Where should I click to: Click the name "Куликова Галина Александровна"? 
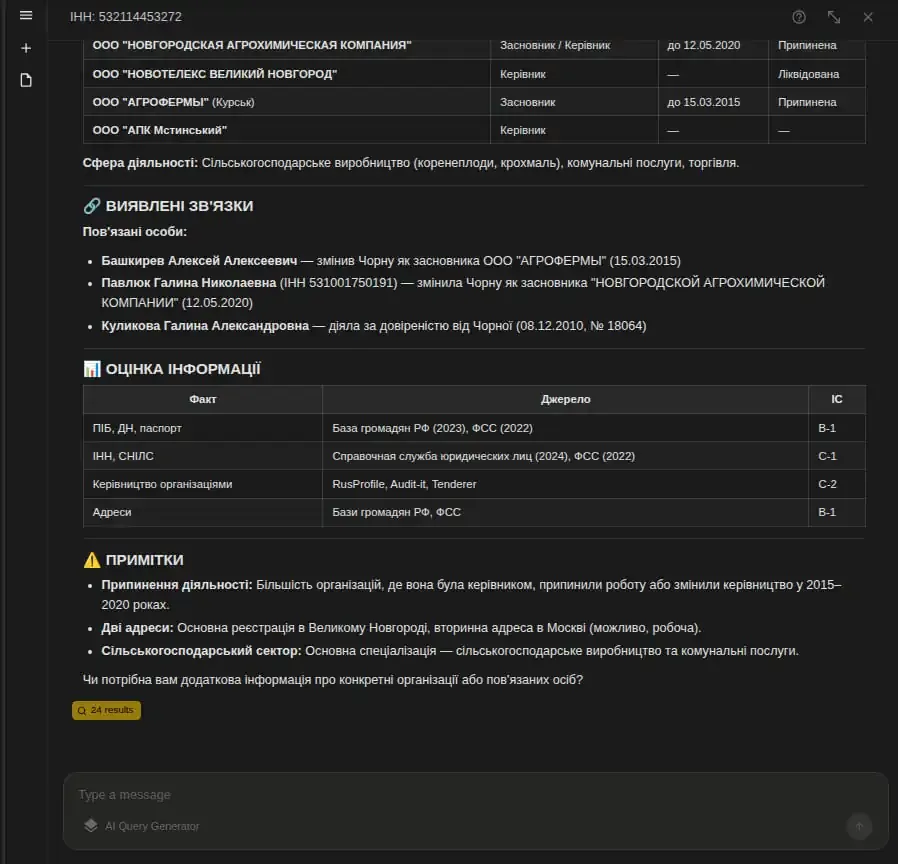click(205, 325)
